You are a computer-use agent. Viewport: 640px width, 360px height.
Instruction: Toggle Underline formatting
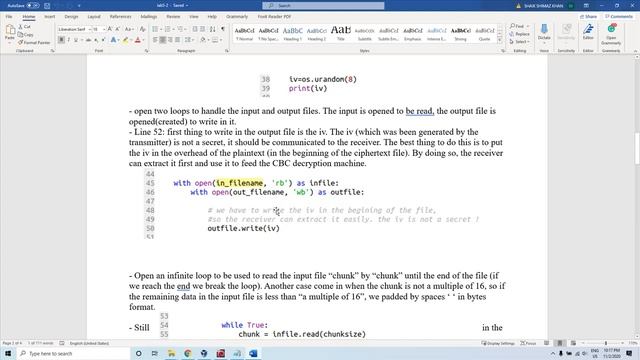(76, 40)
